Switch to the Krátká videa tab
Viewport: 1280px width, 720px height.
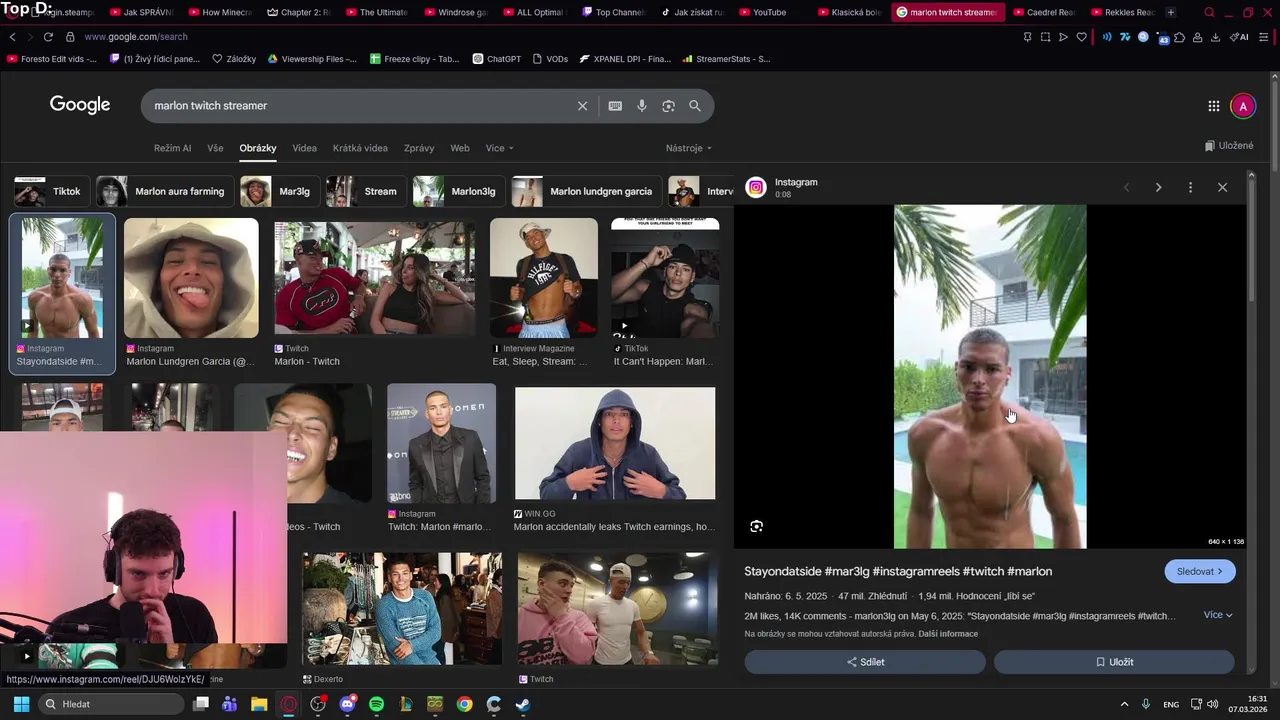[360, 148]
